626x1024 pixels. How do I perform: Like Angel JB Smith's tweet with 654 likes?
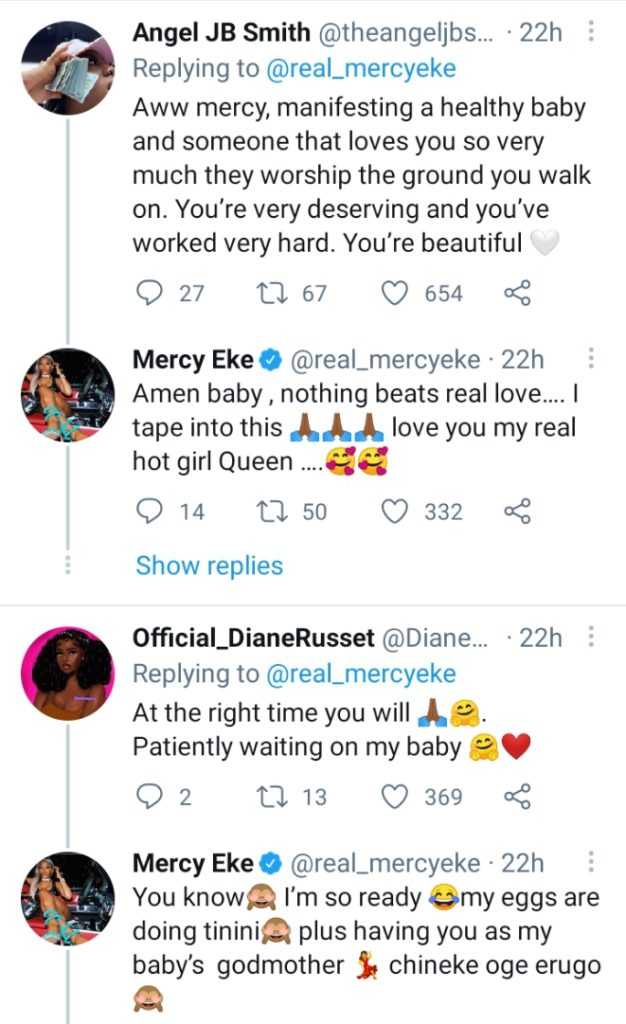397,293
